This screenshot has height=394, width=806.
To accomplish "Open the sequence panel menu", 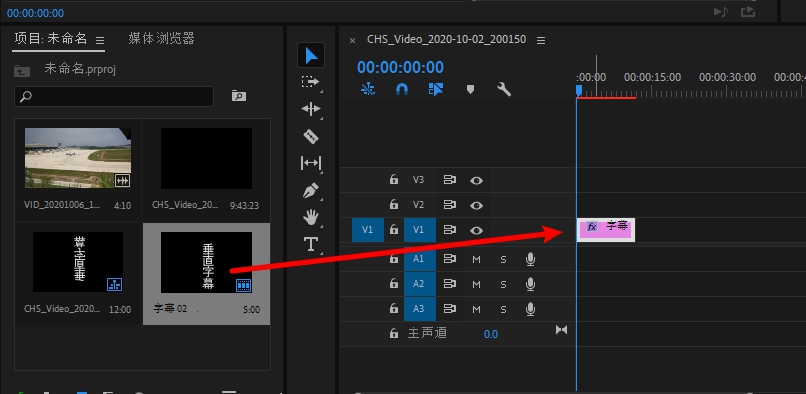I will coord(541,40).
